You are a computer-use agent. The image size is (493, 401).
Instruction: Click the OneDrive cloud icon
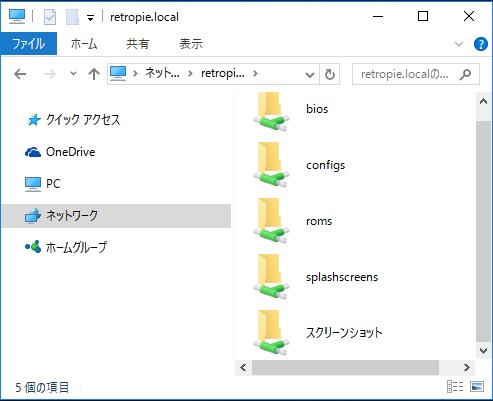click(33, 152)
